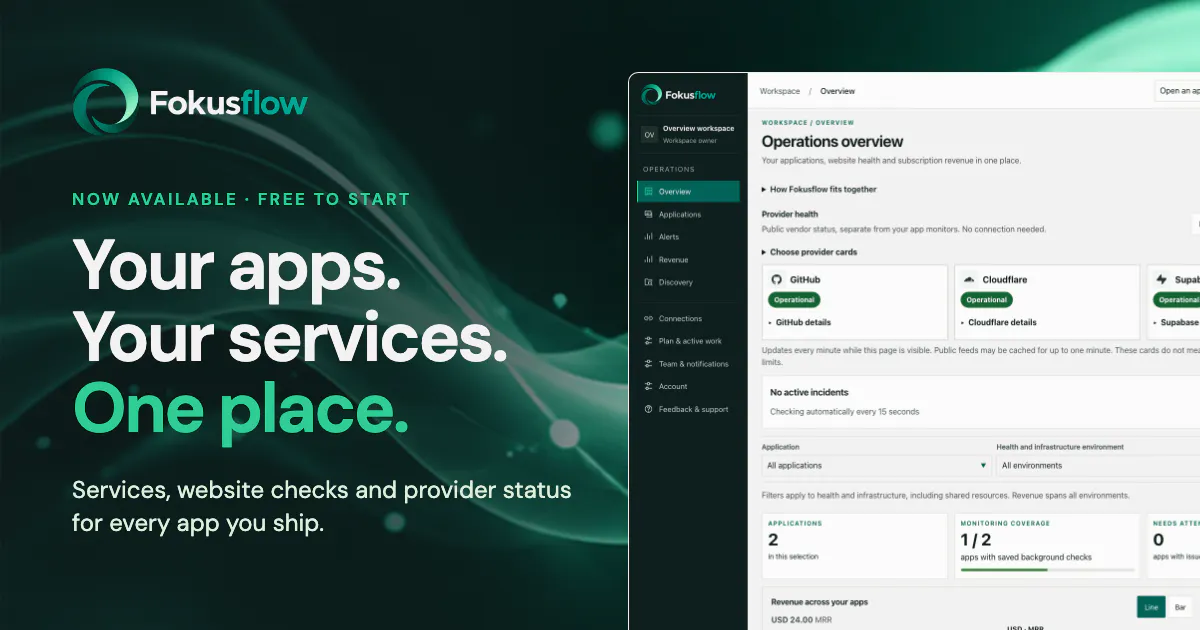The image size is (1200, 630).
Task: Click the Fokusflow logo in the app sidebar
Action: click(677, 94)
